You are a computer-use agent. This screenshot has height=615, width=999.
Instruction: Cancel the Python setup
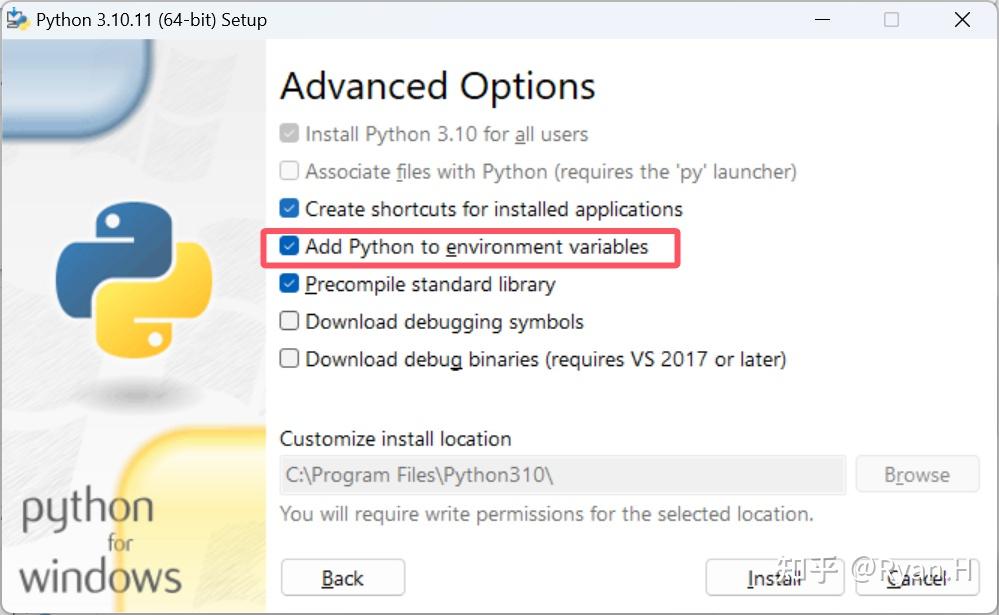pos(917,577)
